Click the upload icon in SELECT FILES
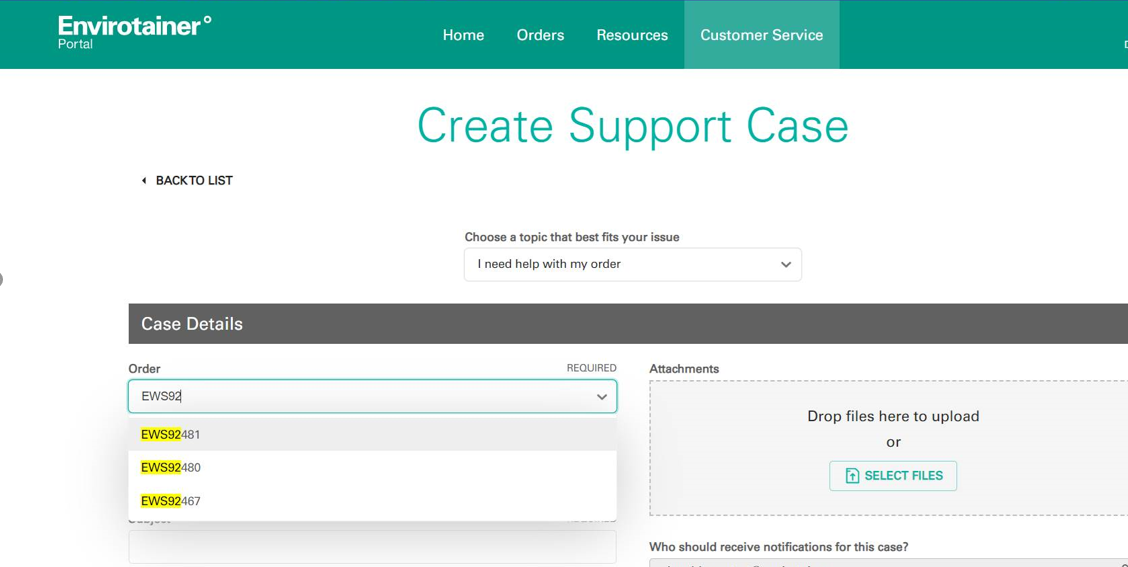 point(852,476)
